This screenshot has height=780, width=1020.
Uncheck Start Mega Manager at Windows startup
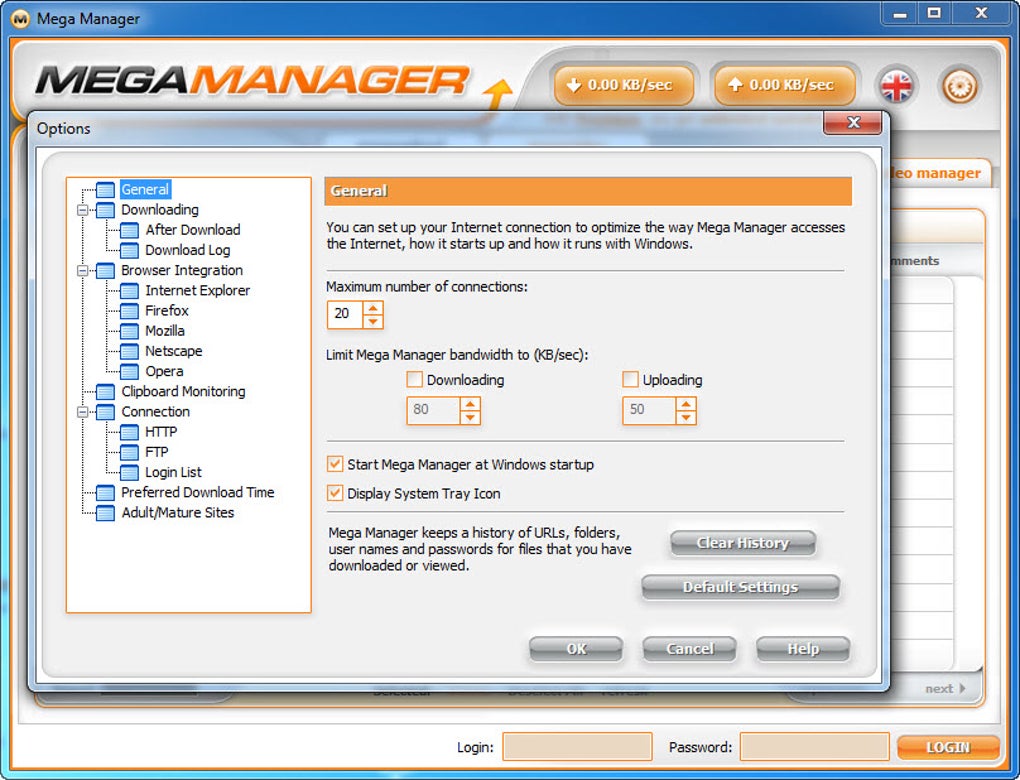[x=334, y=464]
